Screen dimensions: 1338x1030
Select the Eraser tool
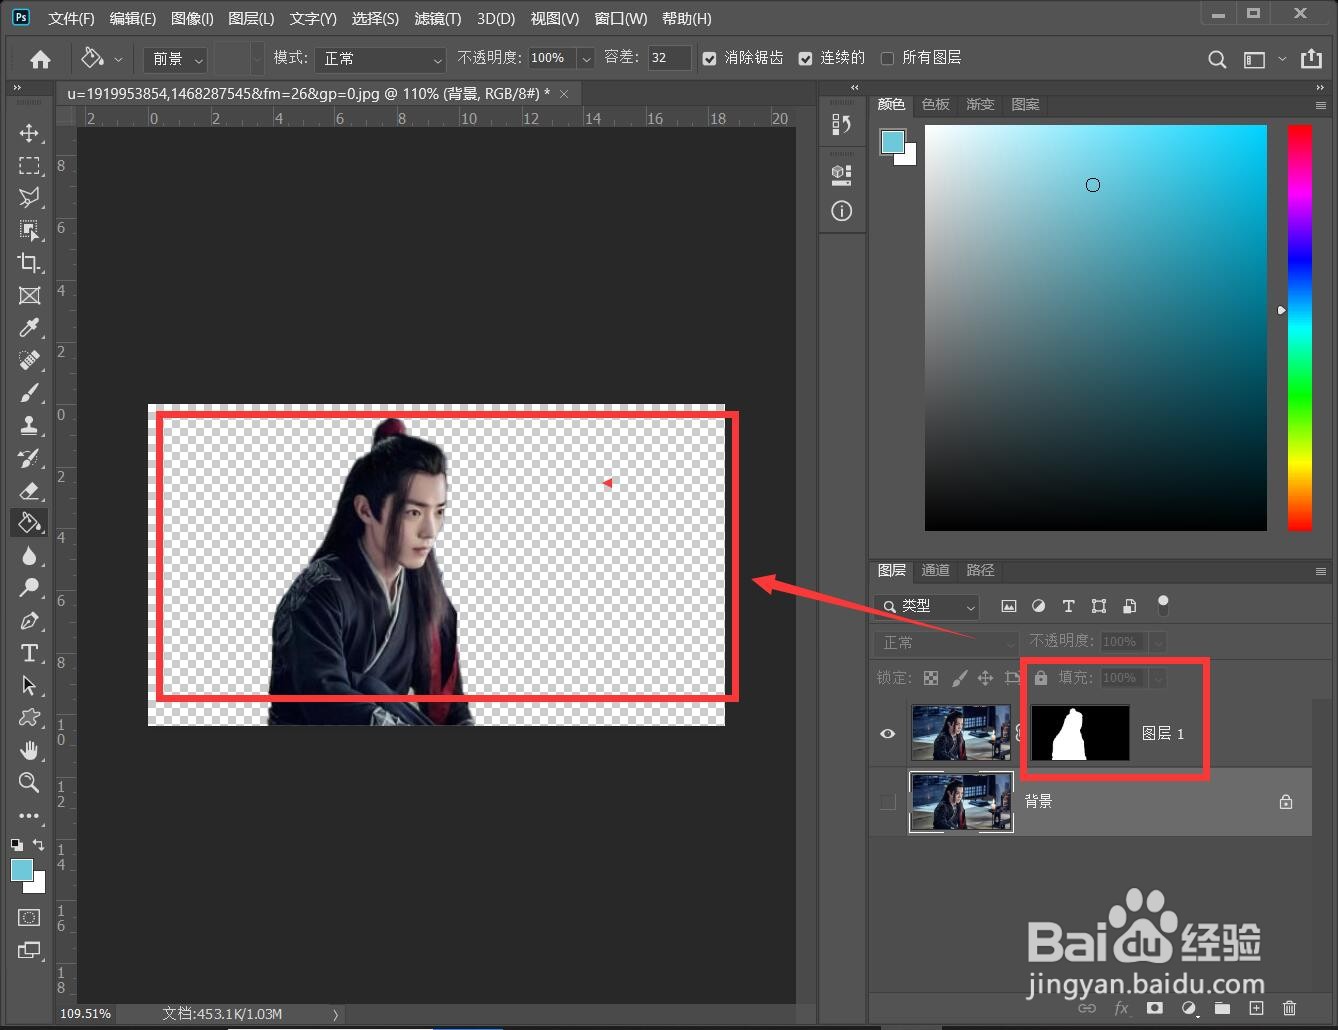pyautogui.click(x=29, y=490)
